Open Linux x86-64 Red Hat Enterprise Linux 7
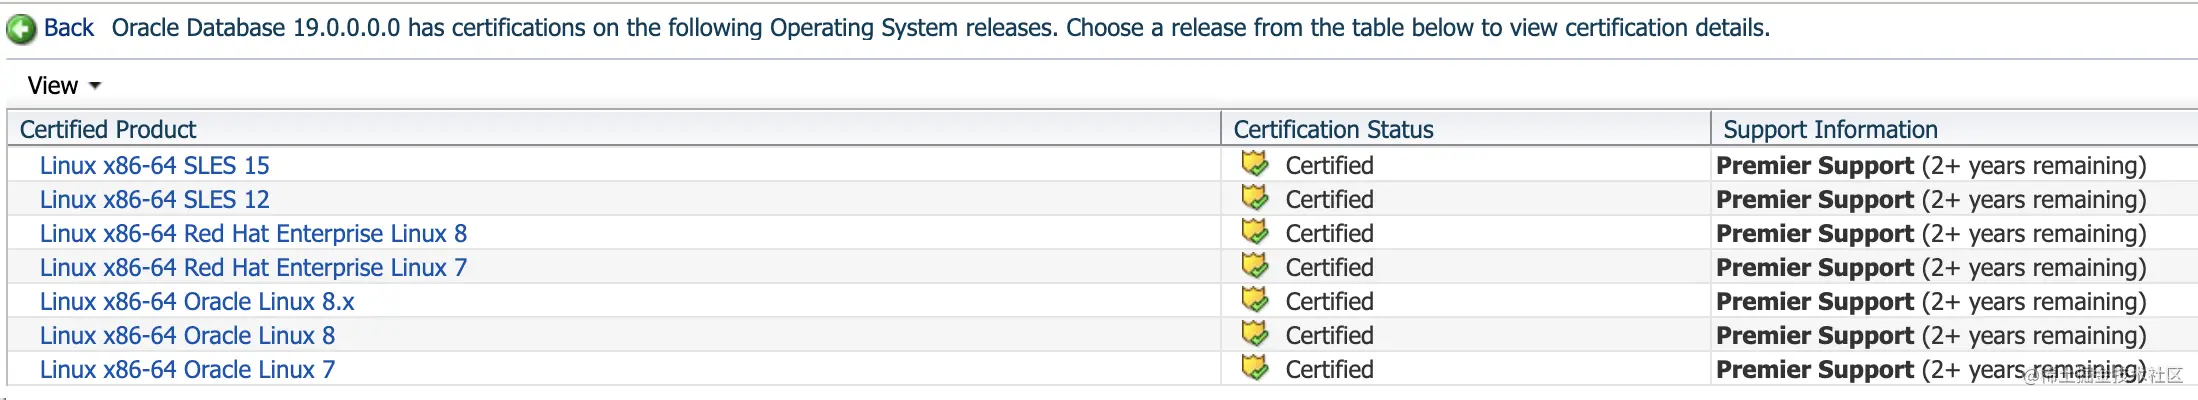This screenshot has width=2198, height=400. 253,267
